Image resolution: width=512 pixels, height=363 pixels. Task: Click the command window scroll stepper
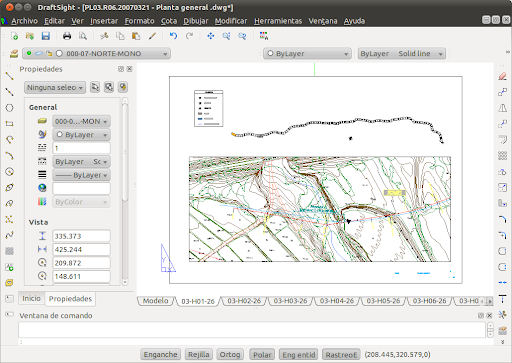(490, 330)
